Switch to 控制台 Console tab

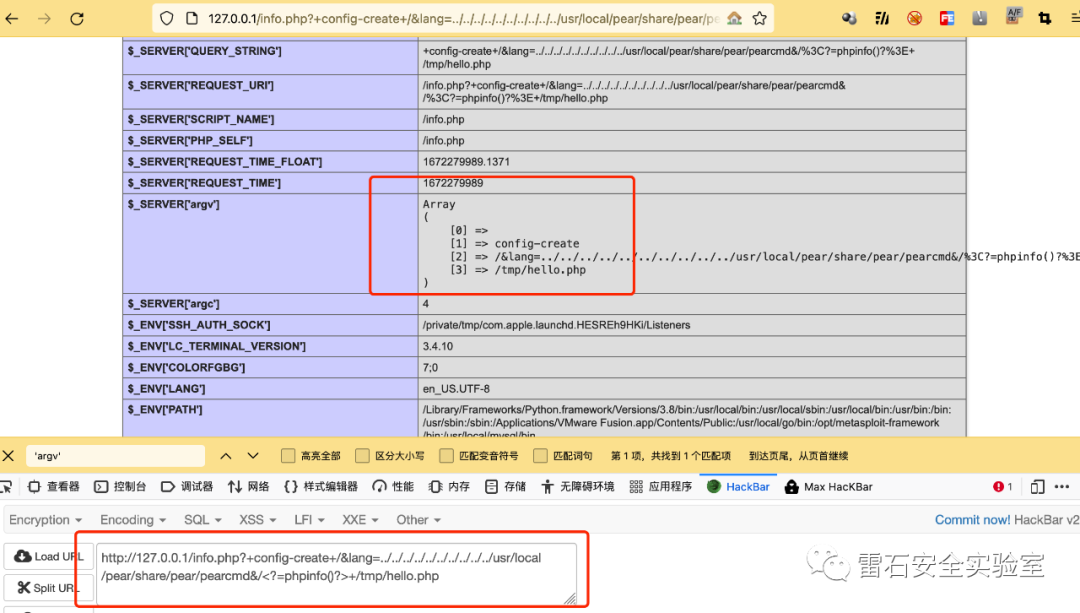point(120,487)
